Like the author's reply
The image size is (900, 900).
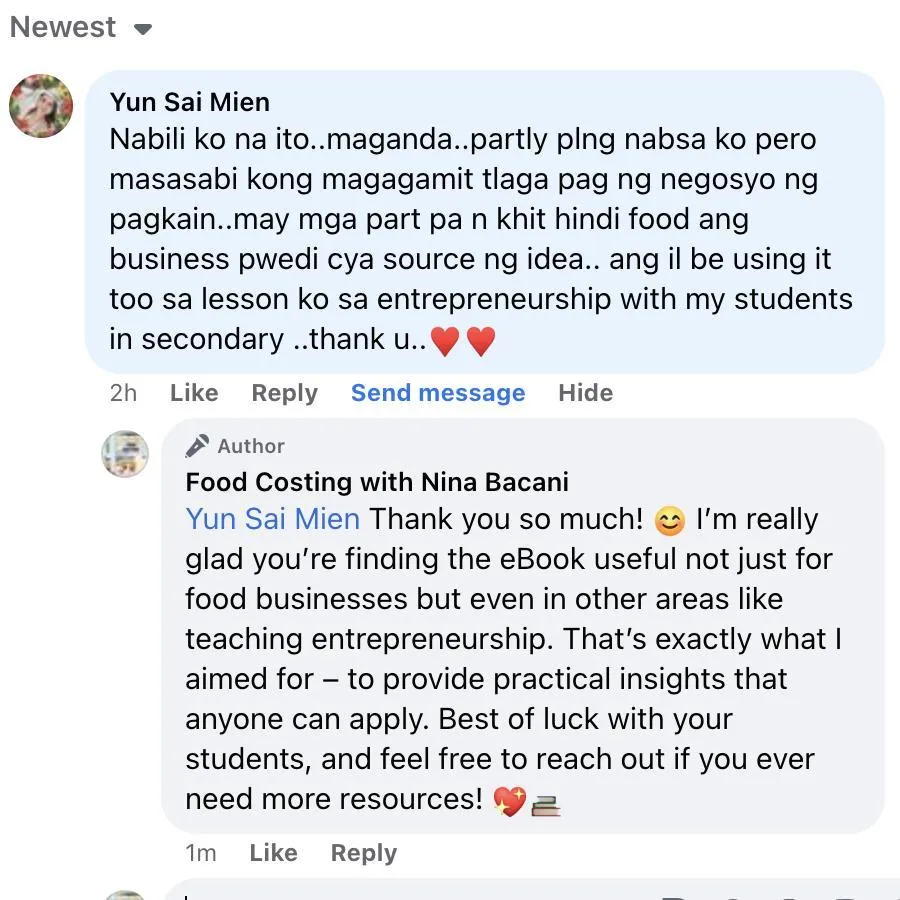tap(273, 853)
